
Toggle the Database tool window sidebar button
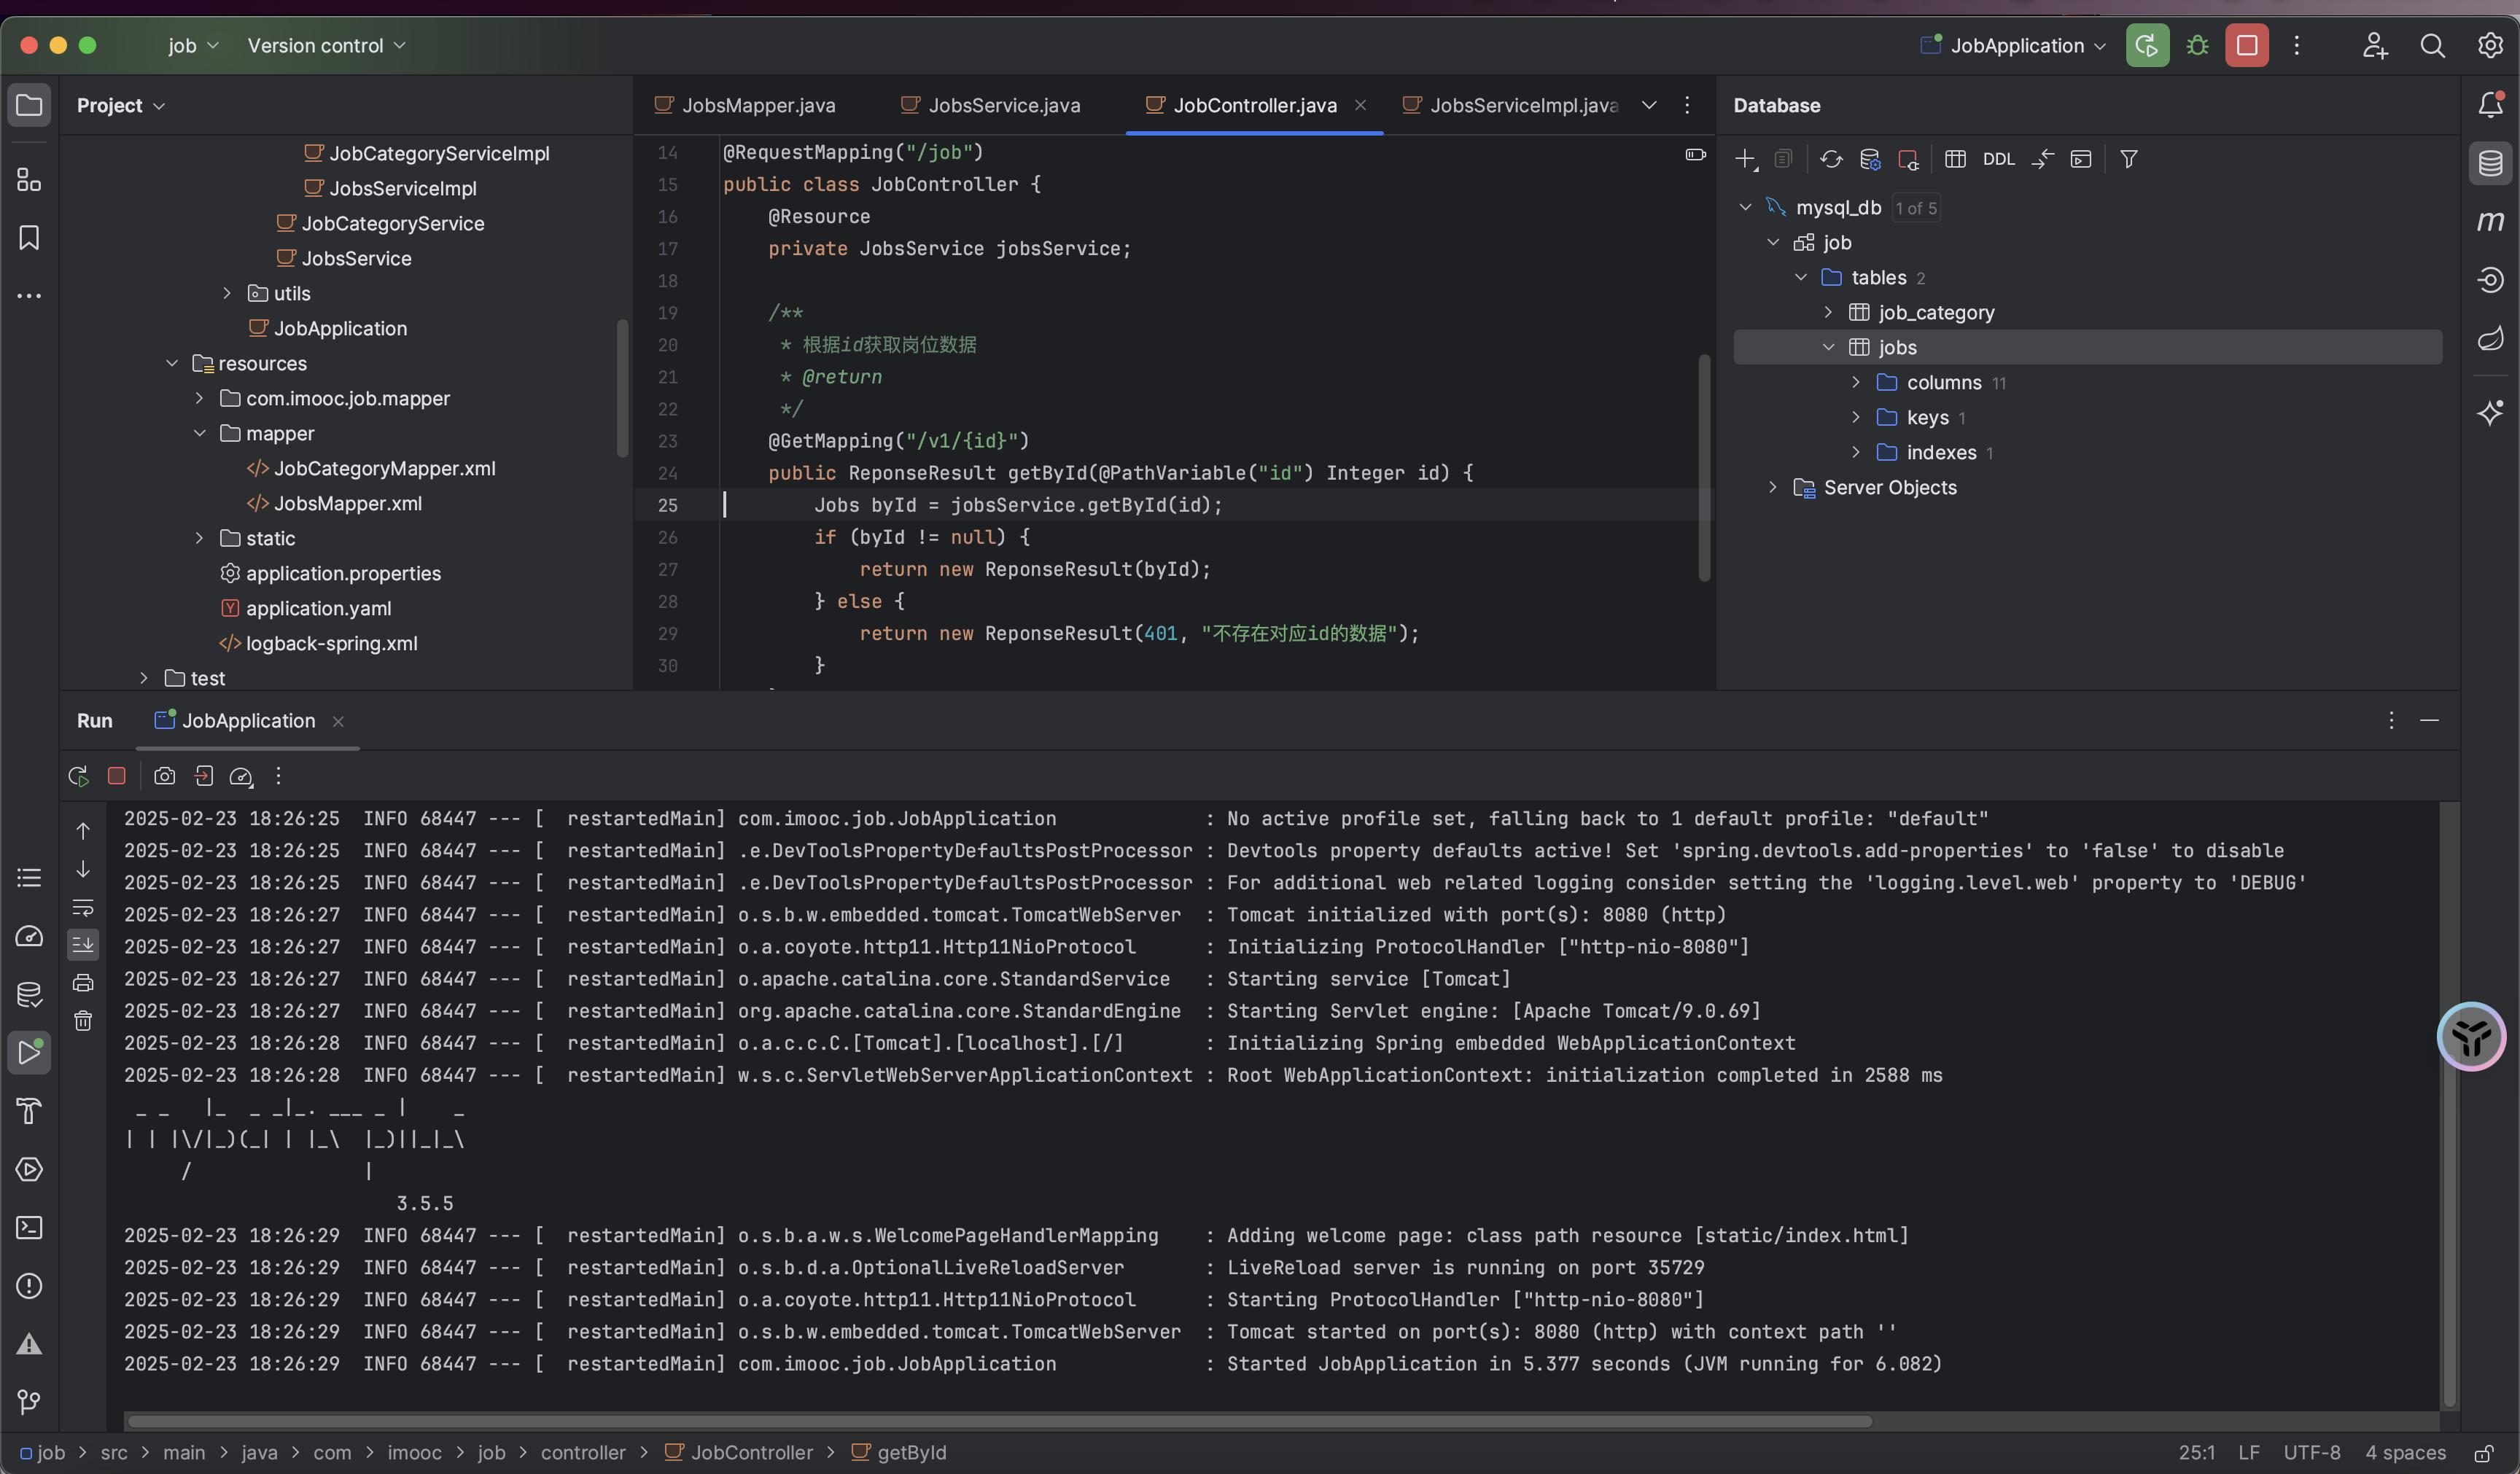pyautogui.click(x=2490, y=163)
